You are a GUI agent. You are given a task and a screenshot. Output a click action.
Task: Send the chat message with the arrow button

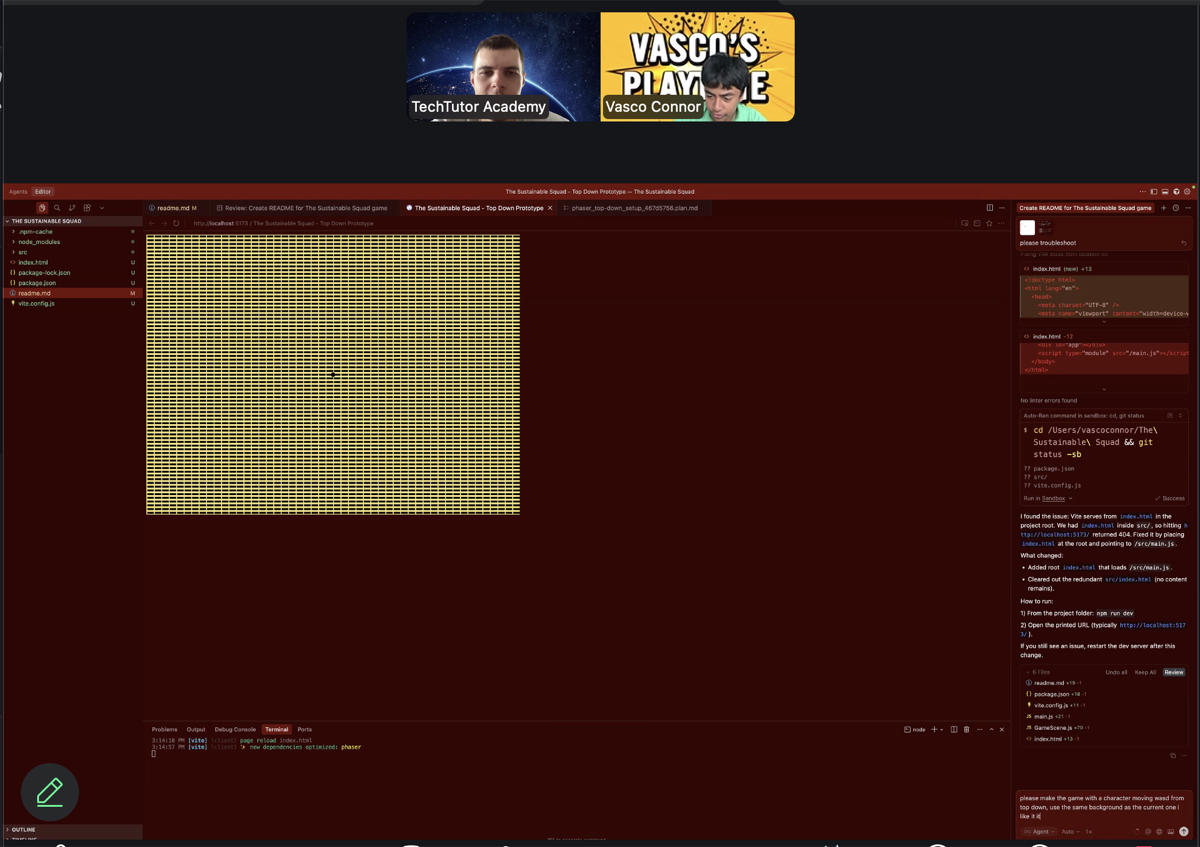(1183, 831)
